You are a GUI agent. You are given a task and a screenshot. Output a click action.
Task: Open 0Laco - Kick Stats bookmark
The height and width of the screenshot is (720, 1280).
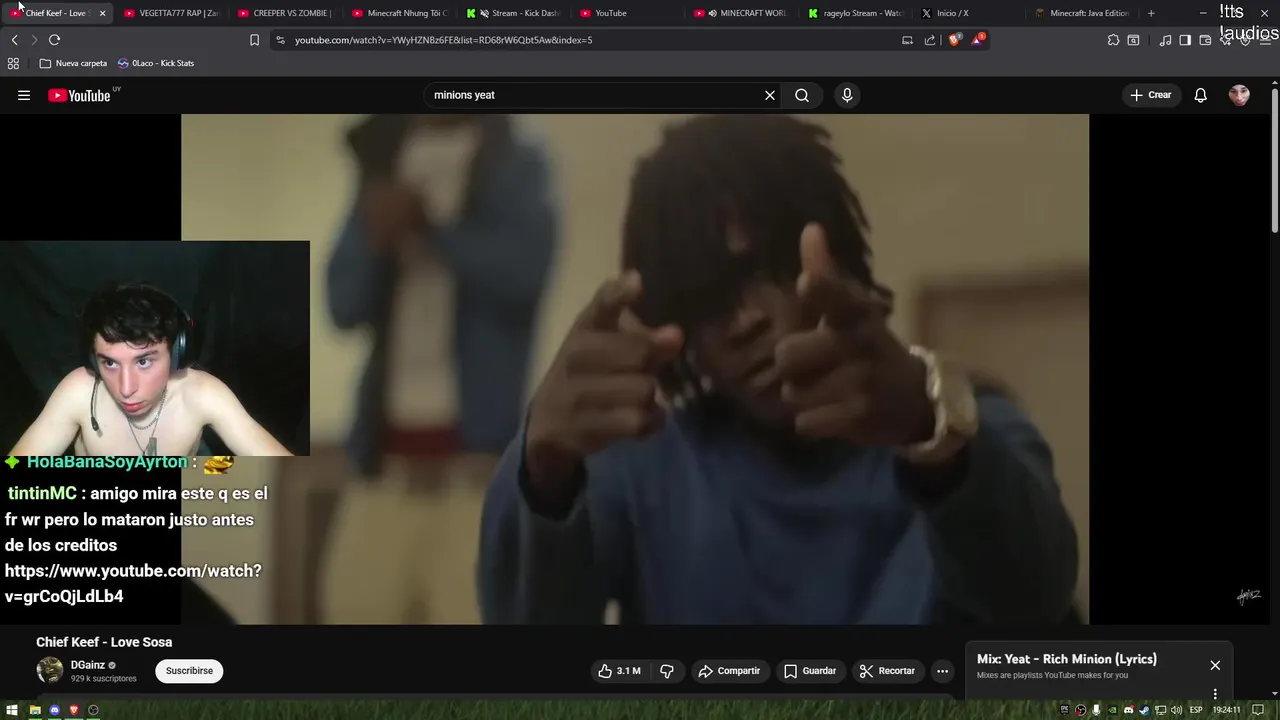(x=156, y=63)
